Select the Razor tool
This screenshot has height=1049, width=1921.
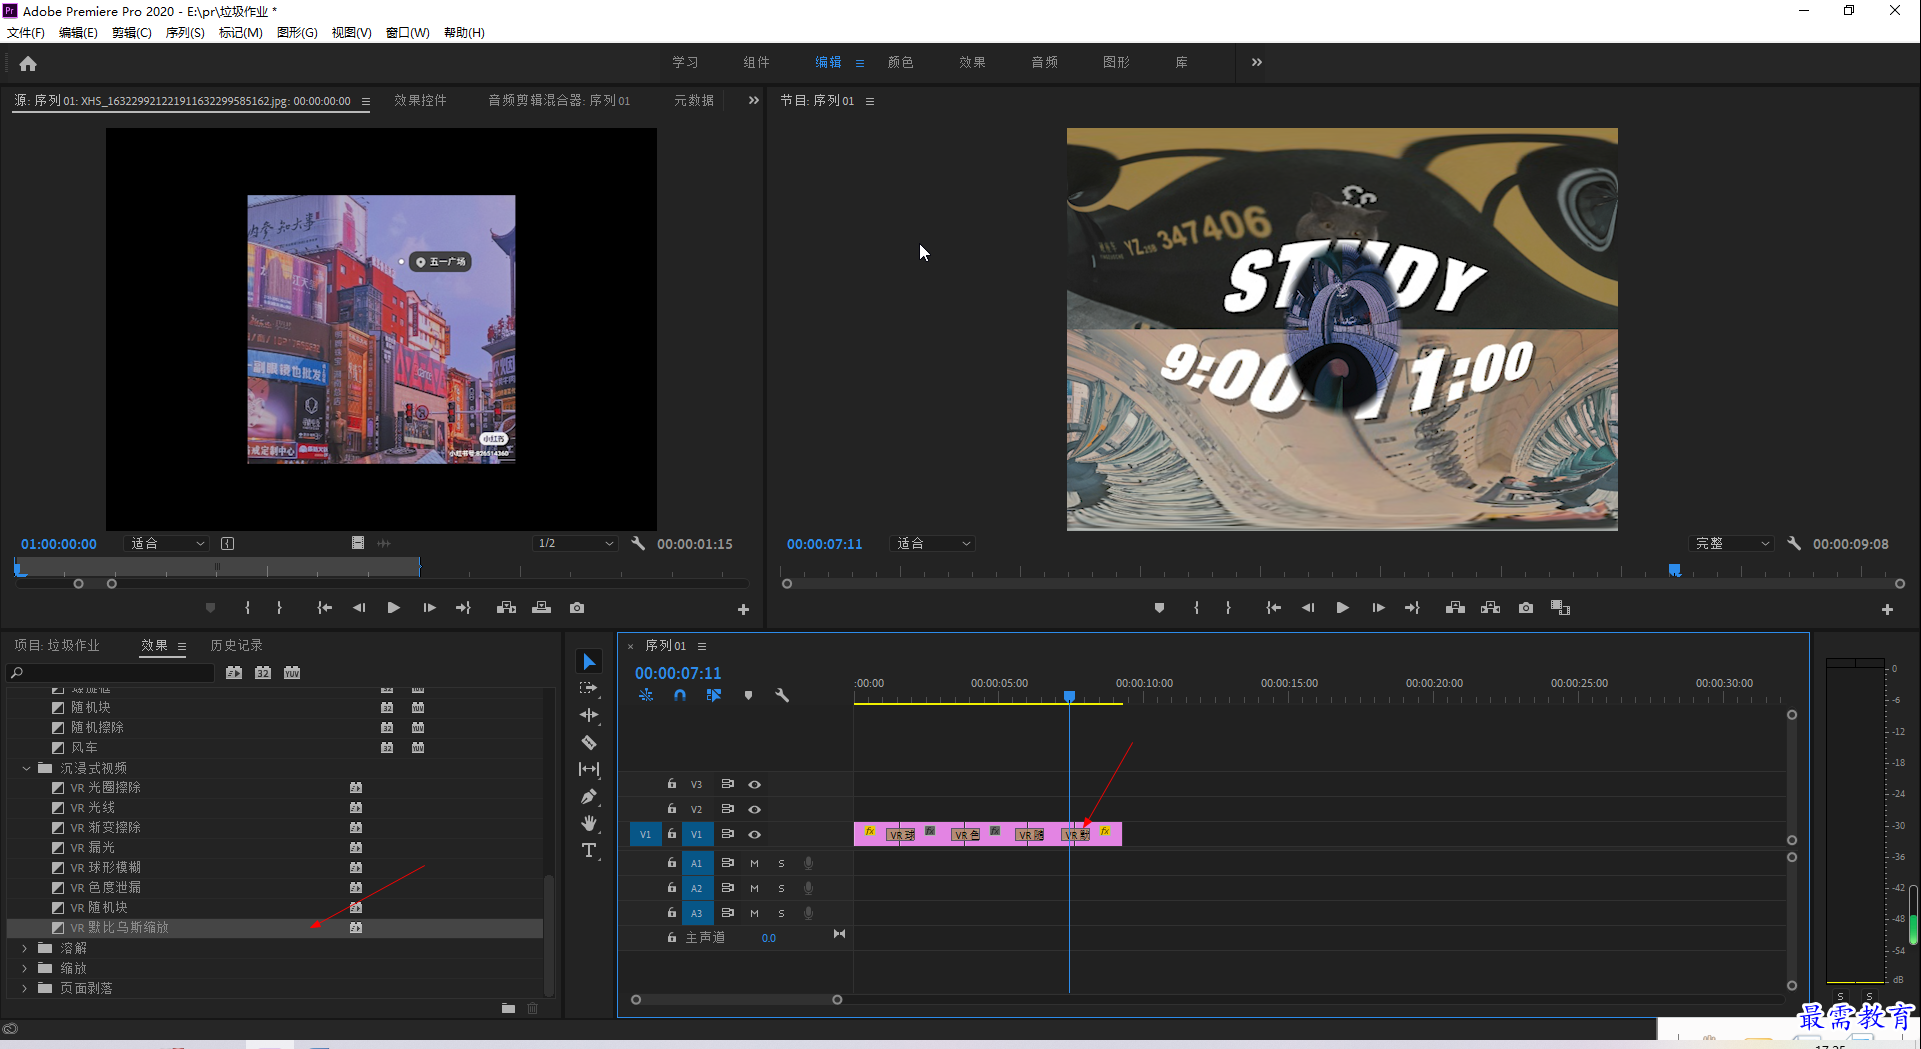point(589,742)
